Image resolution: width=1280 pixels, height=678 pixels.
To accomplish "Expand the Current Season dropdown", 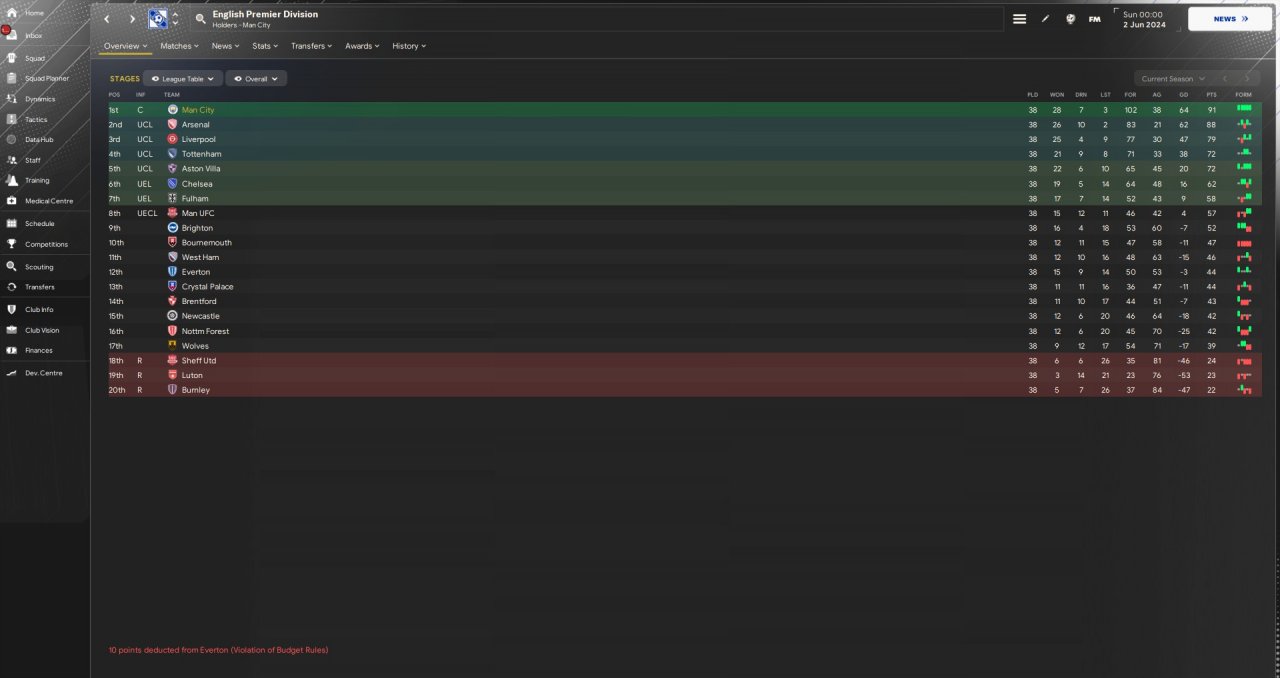I will pos(1173,79).
